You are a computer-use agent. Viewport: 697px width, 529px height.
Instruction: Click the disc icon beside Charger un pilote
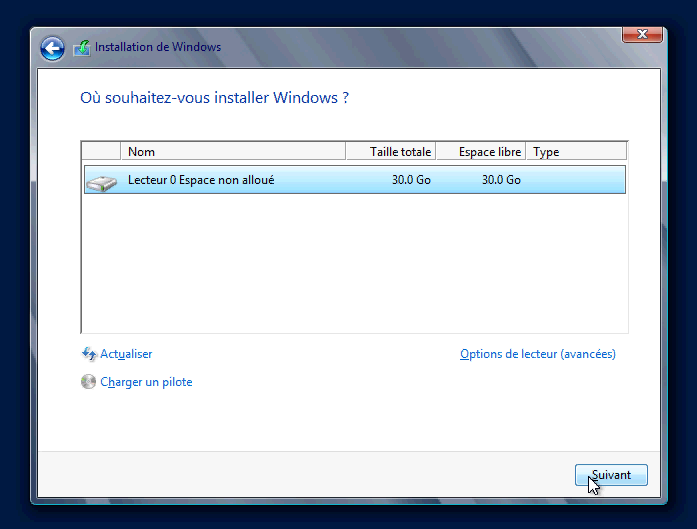[x=88, y=382]
